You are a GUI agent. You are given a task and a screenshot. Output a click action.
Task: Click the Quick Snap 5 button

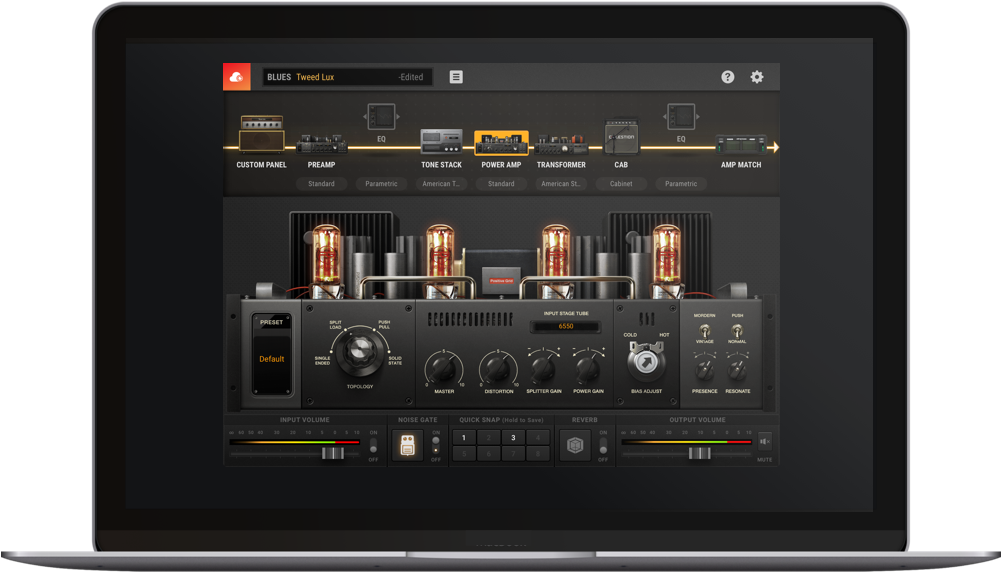point(464,453)
